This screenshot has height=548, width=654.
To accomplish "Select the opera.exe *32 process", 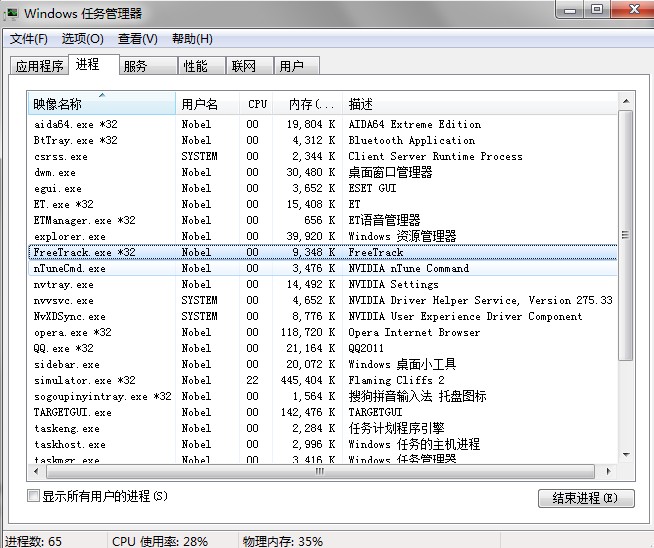I will 323,332.
